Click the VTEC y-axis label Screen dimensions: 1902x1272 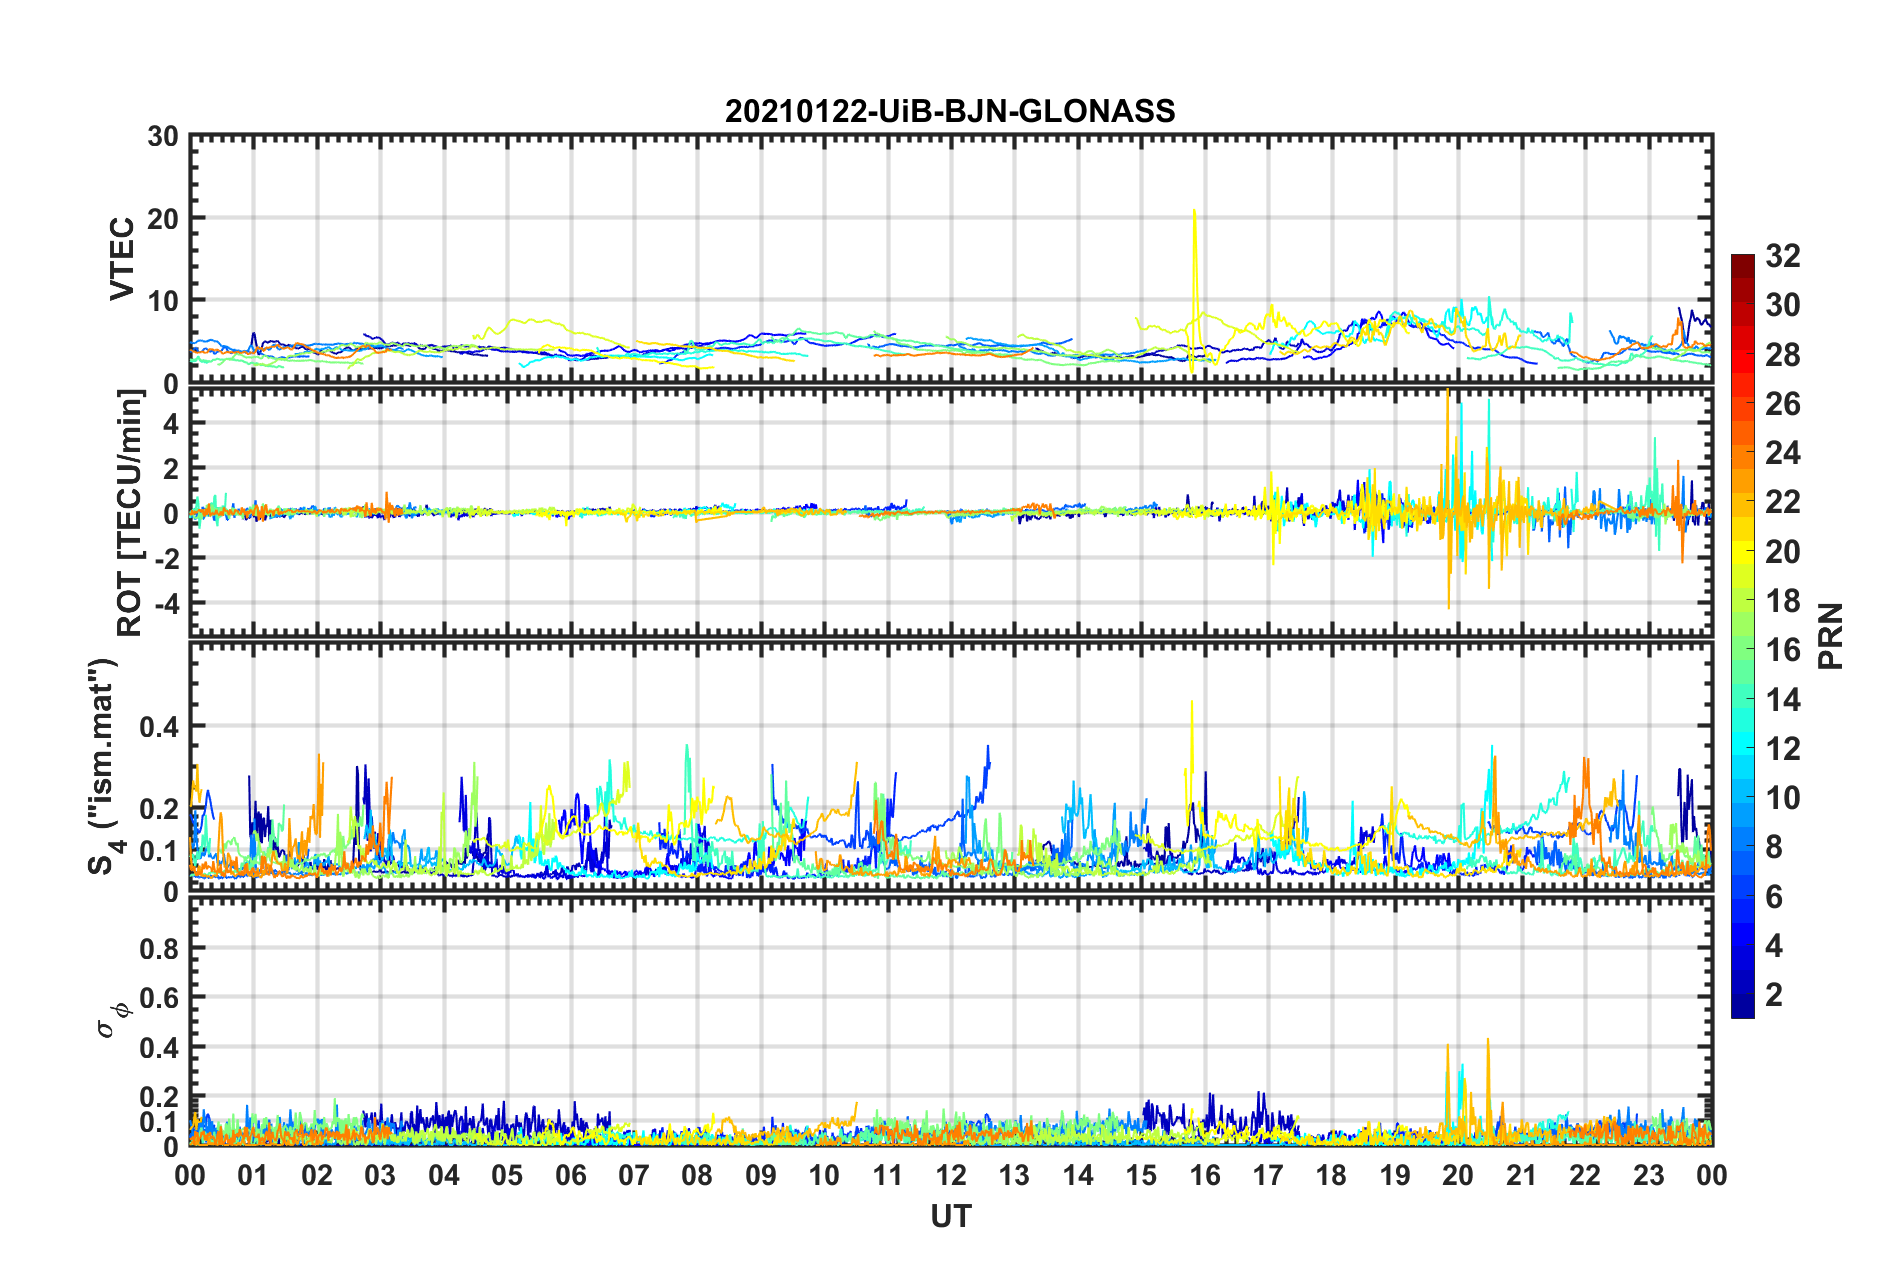pos(122,258)
